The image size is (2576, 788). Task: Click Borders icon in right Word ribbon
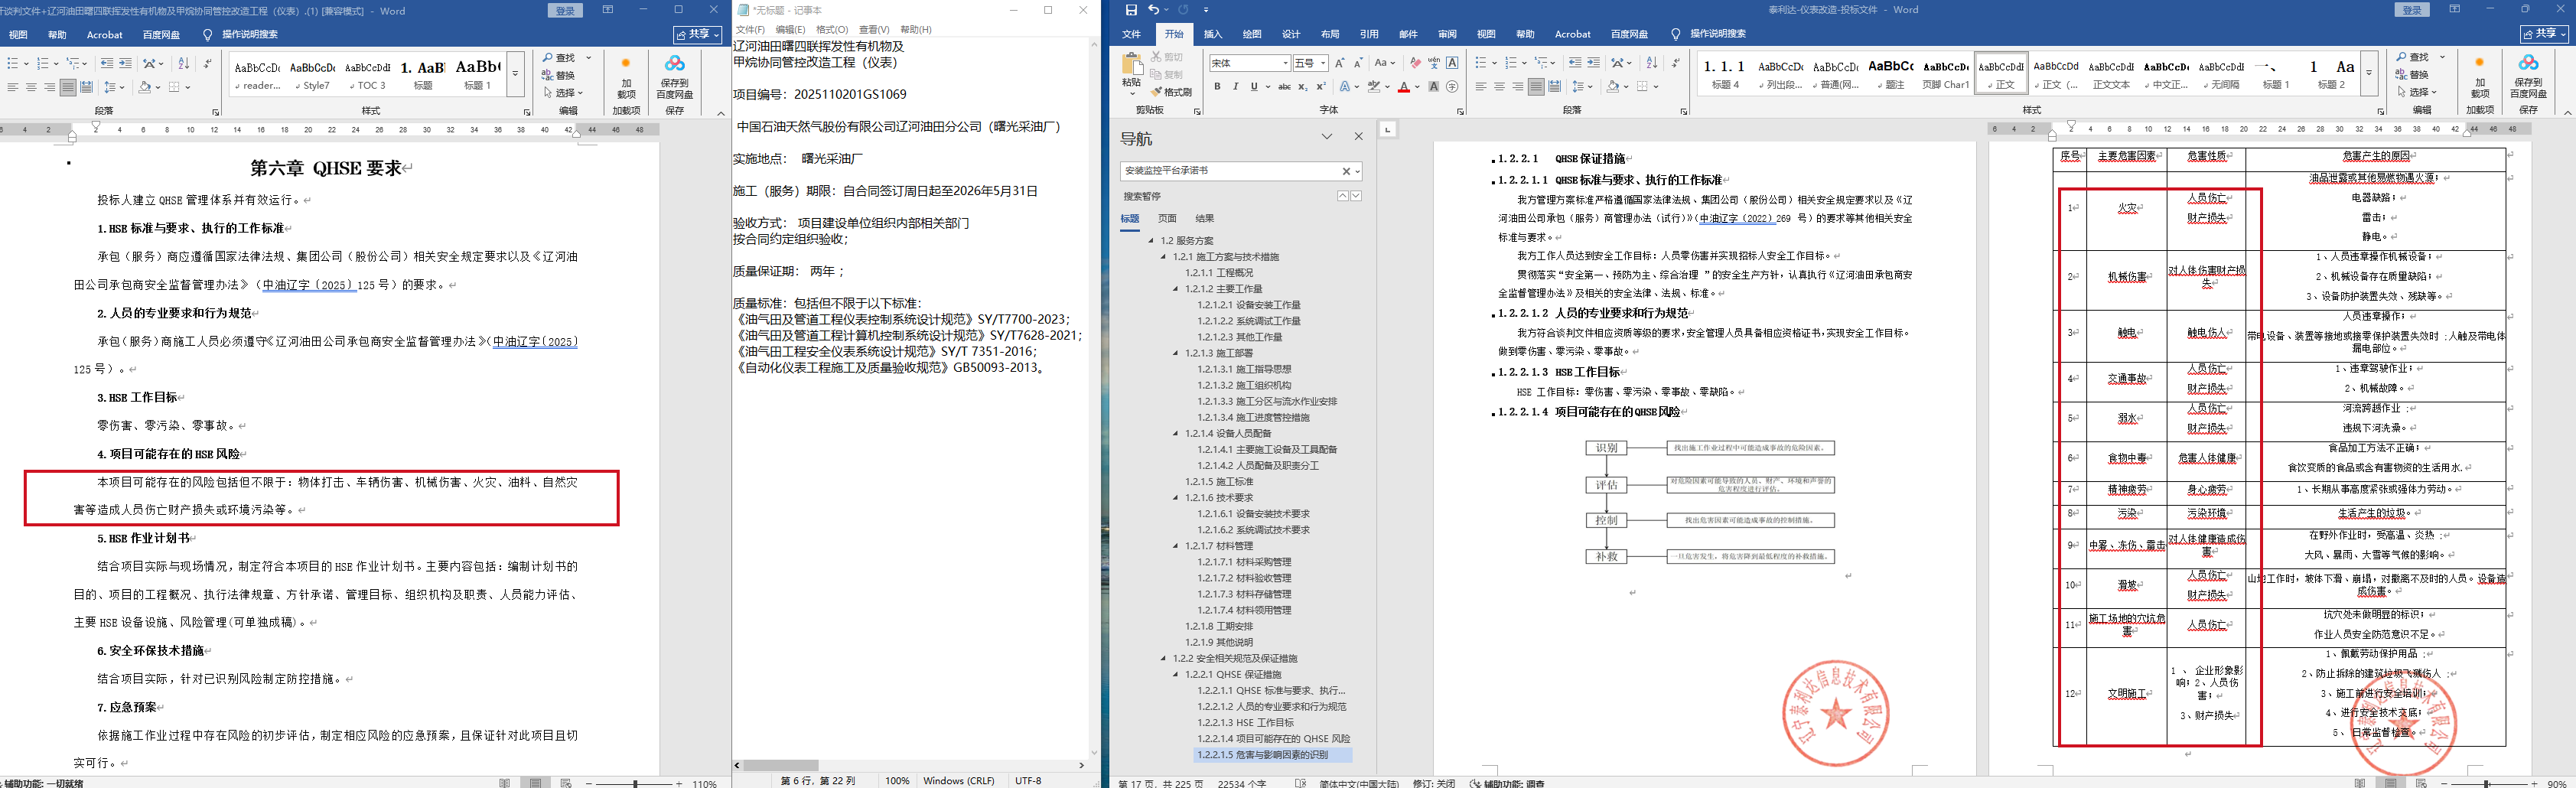pyautogui.click(x=1642, y=87)
